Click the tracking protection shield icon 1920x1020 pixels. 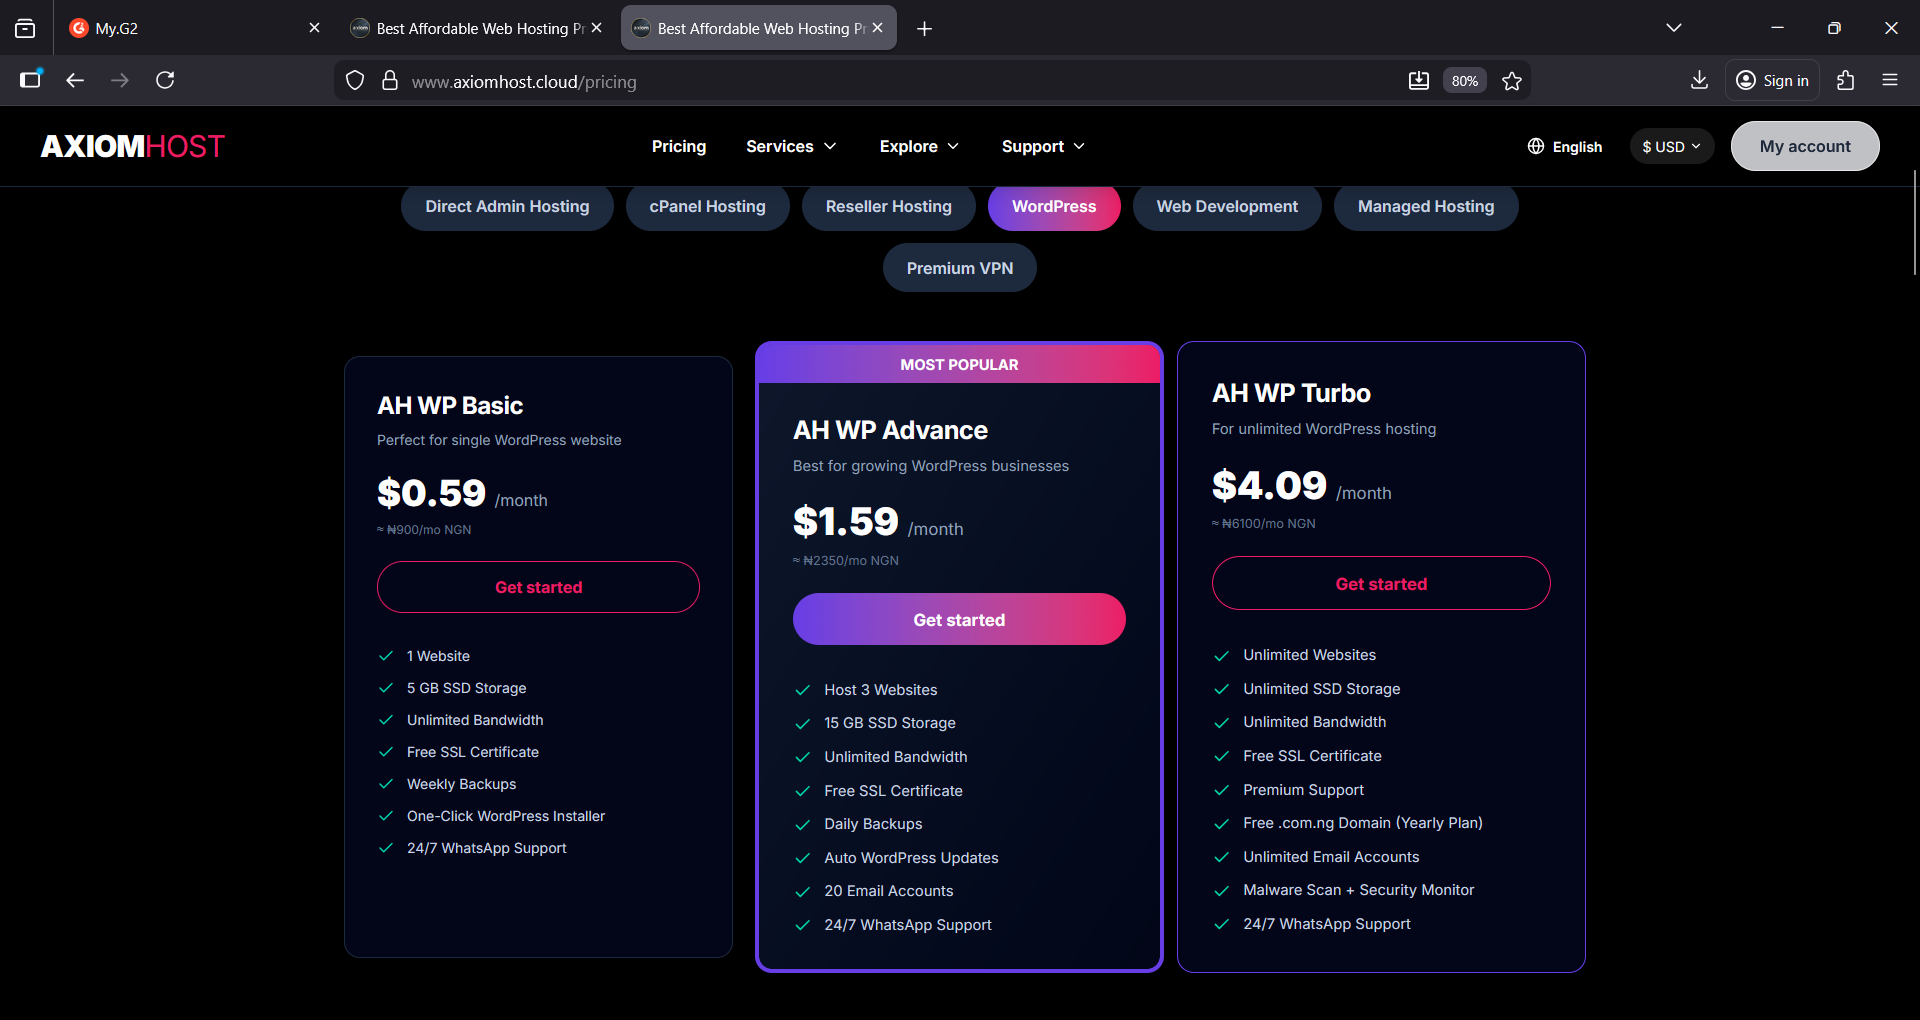(x=355, y=81)
